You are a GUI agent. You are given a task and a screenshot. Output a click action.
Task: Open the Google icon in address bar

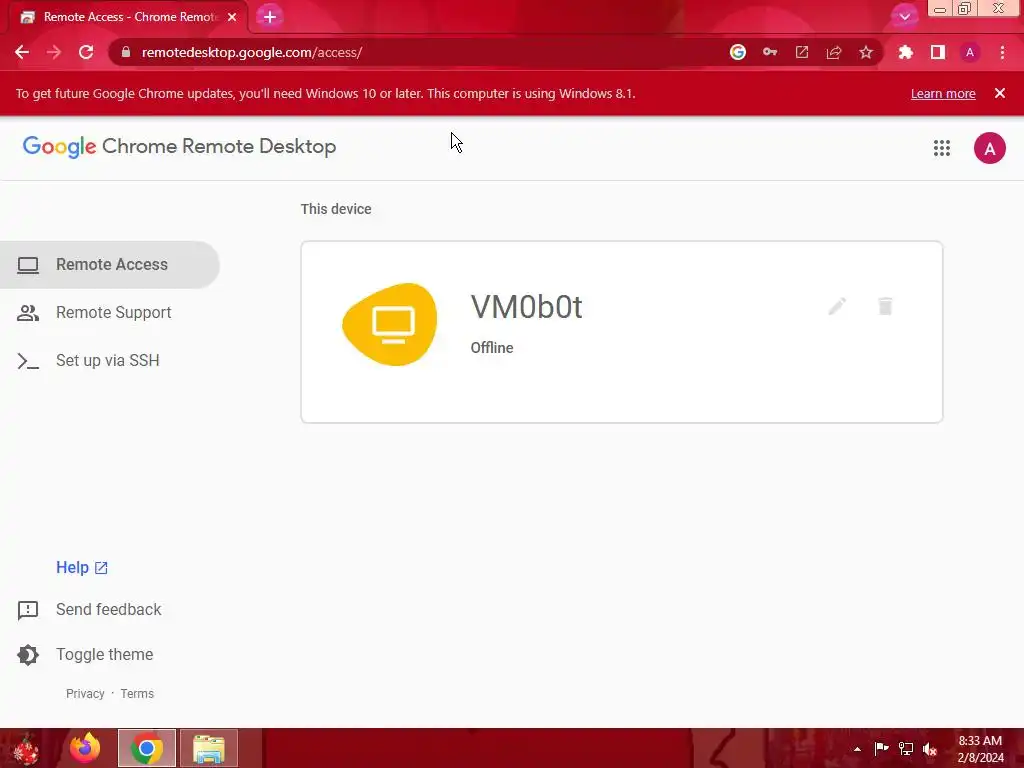pos(738,52)
